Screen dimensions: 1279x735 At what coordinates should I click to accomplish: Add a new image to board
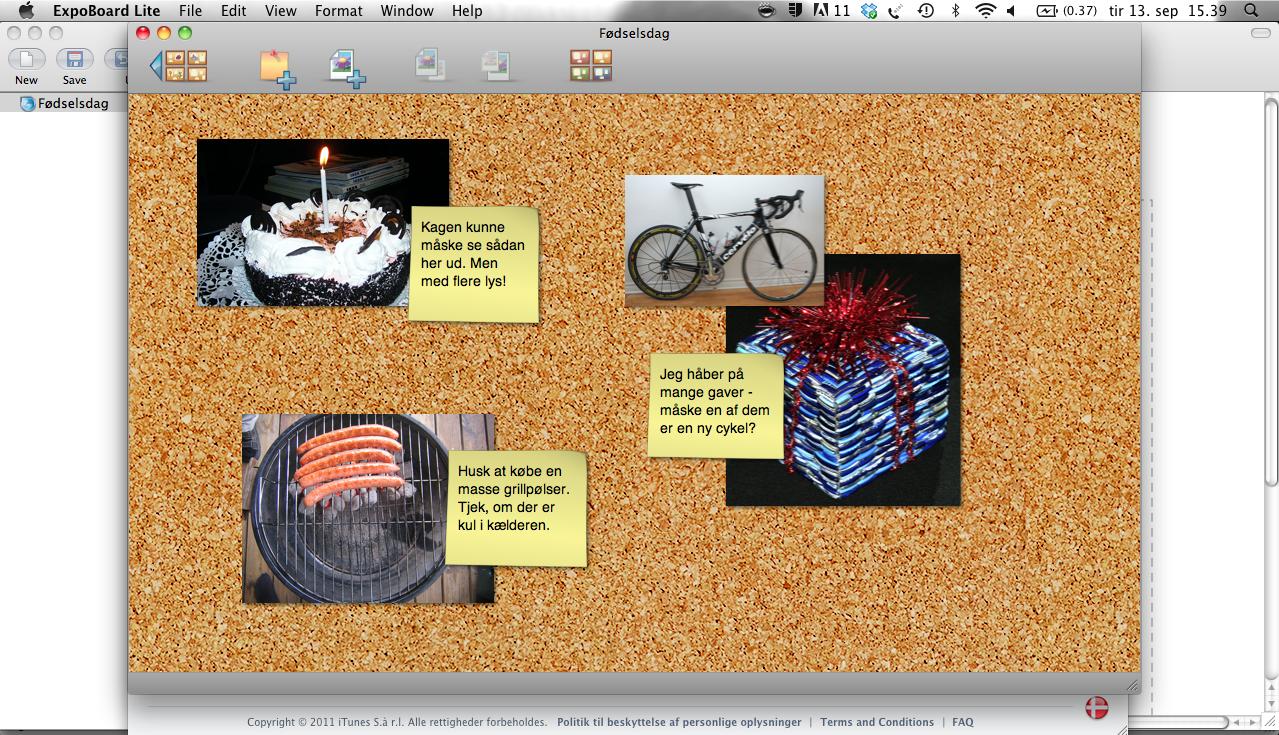[347, 68]
